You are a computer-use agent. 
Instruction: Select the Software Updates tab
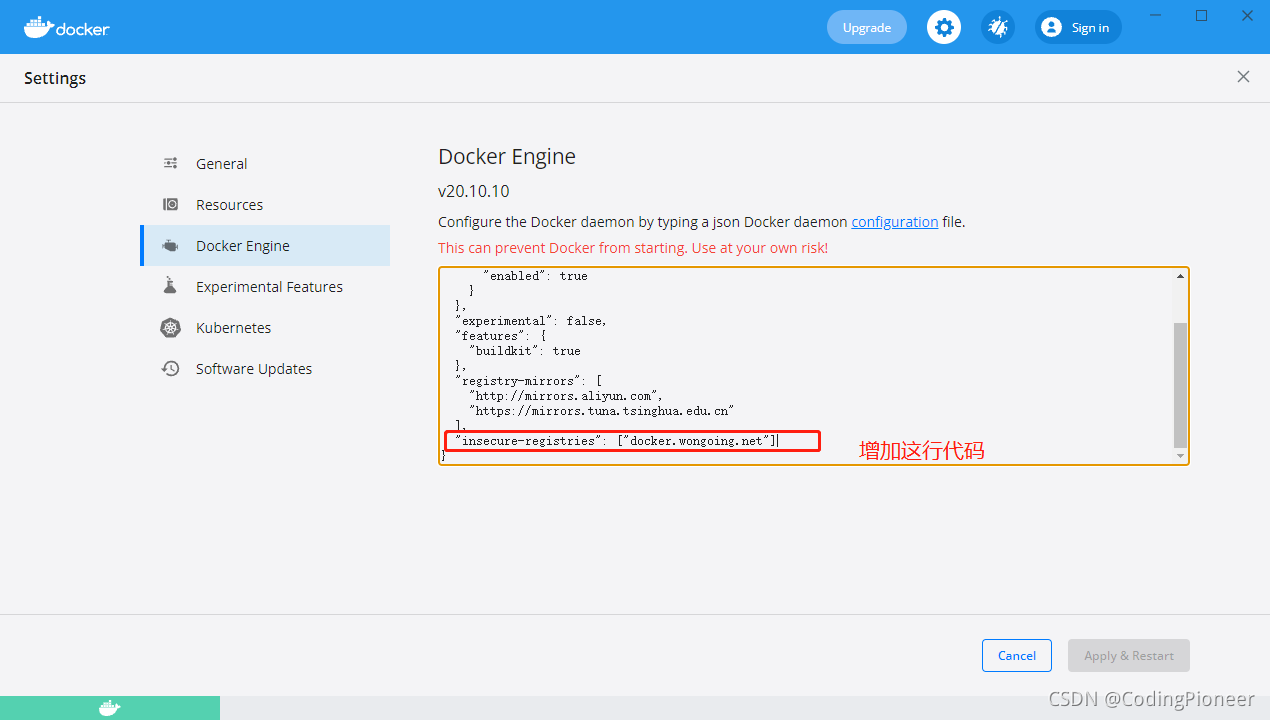click(x=265, y=369)
